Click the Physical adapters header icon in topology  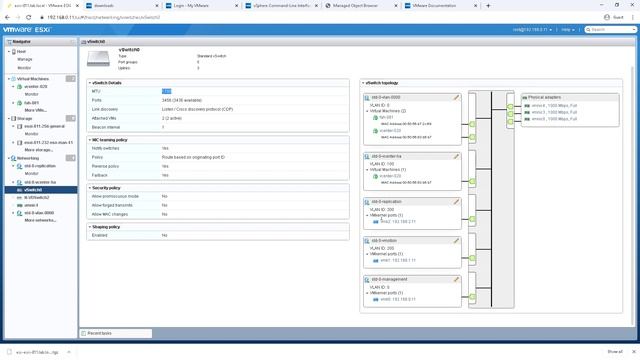click(x=525, y=98)
